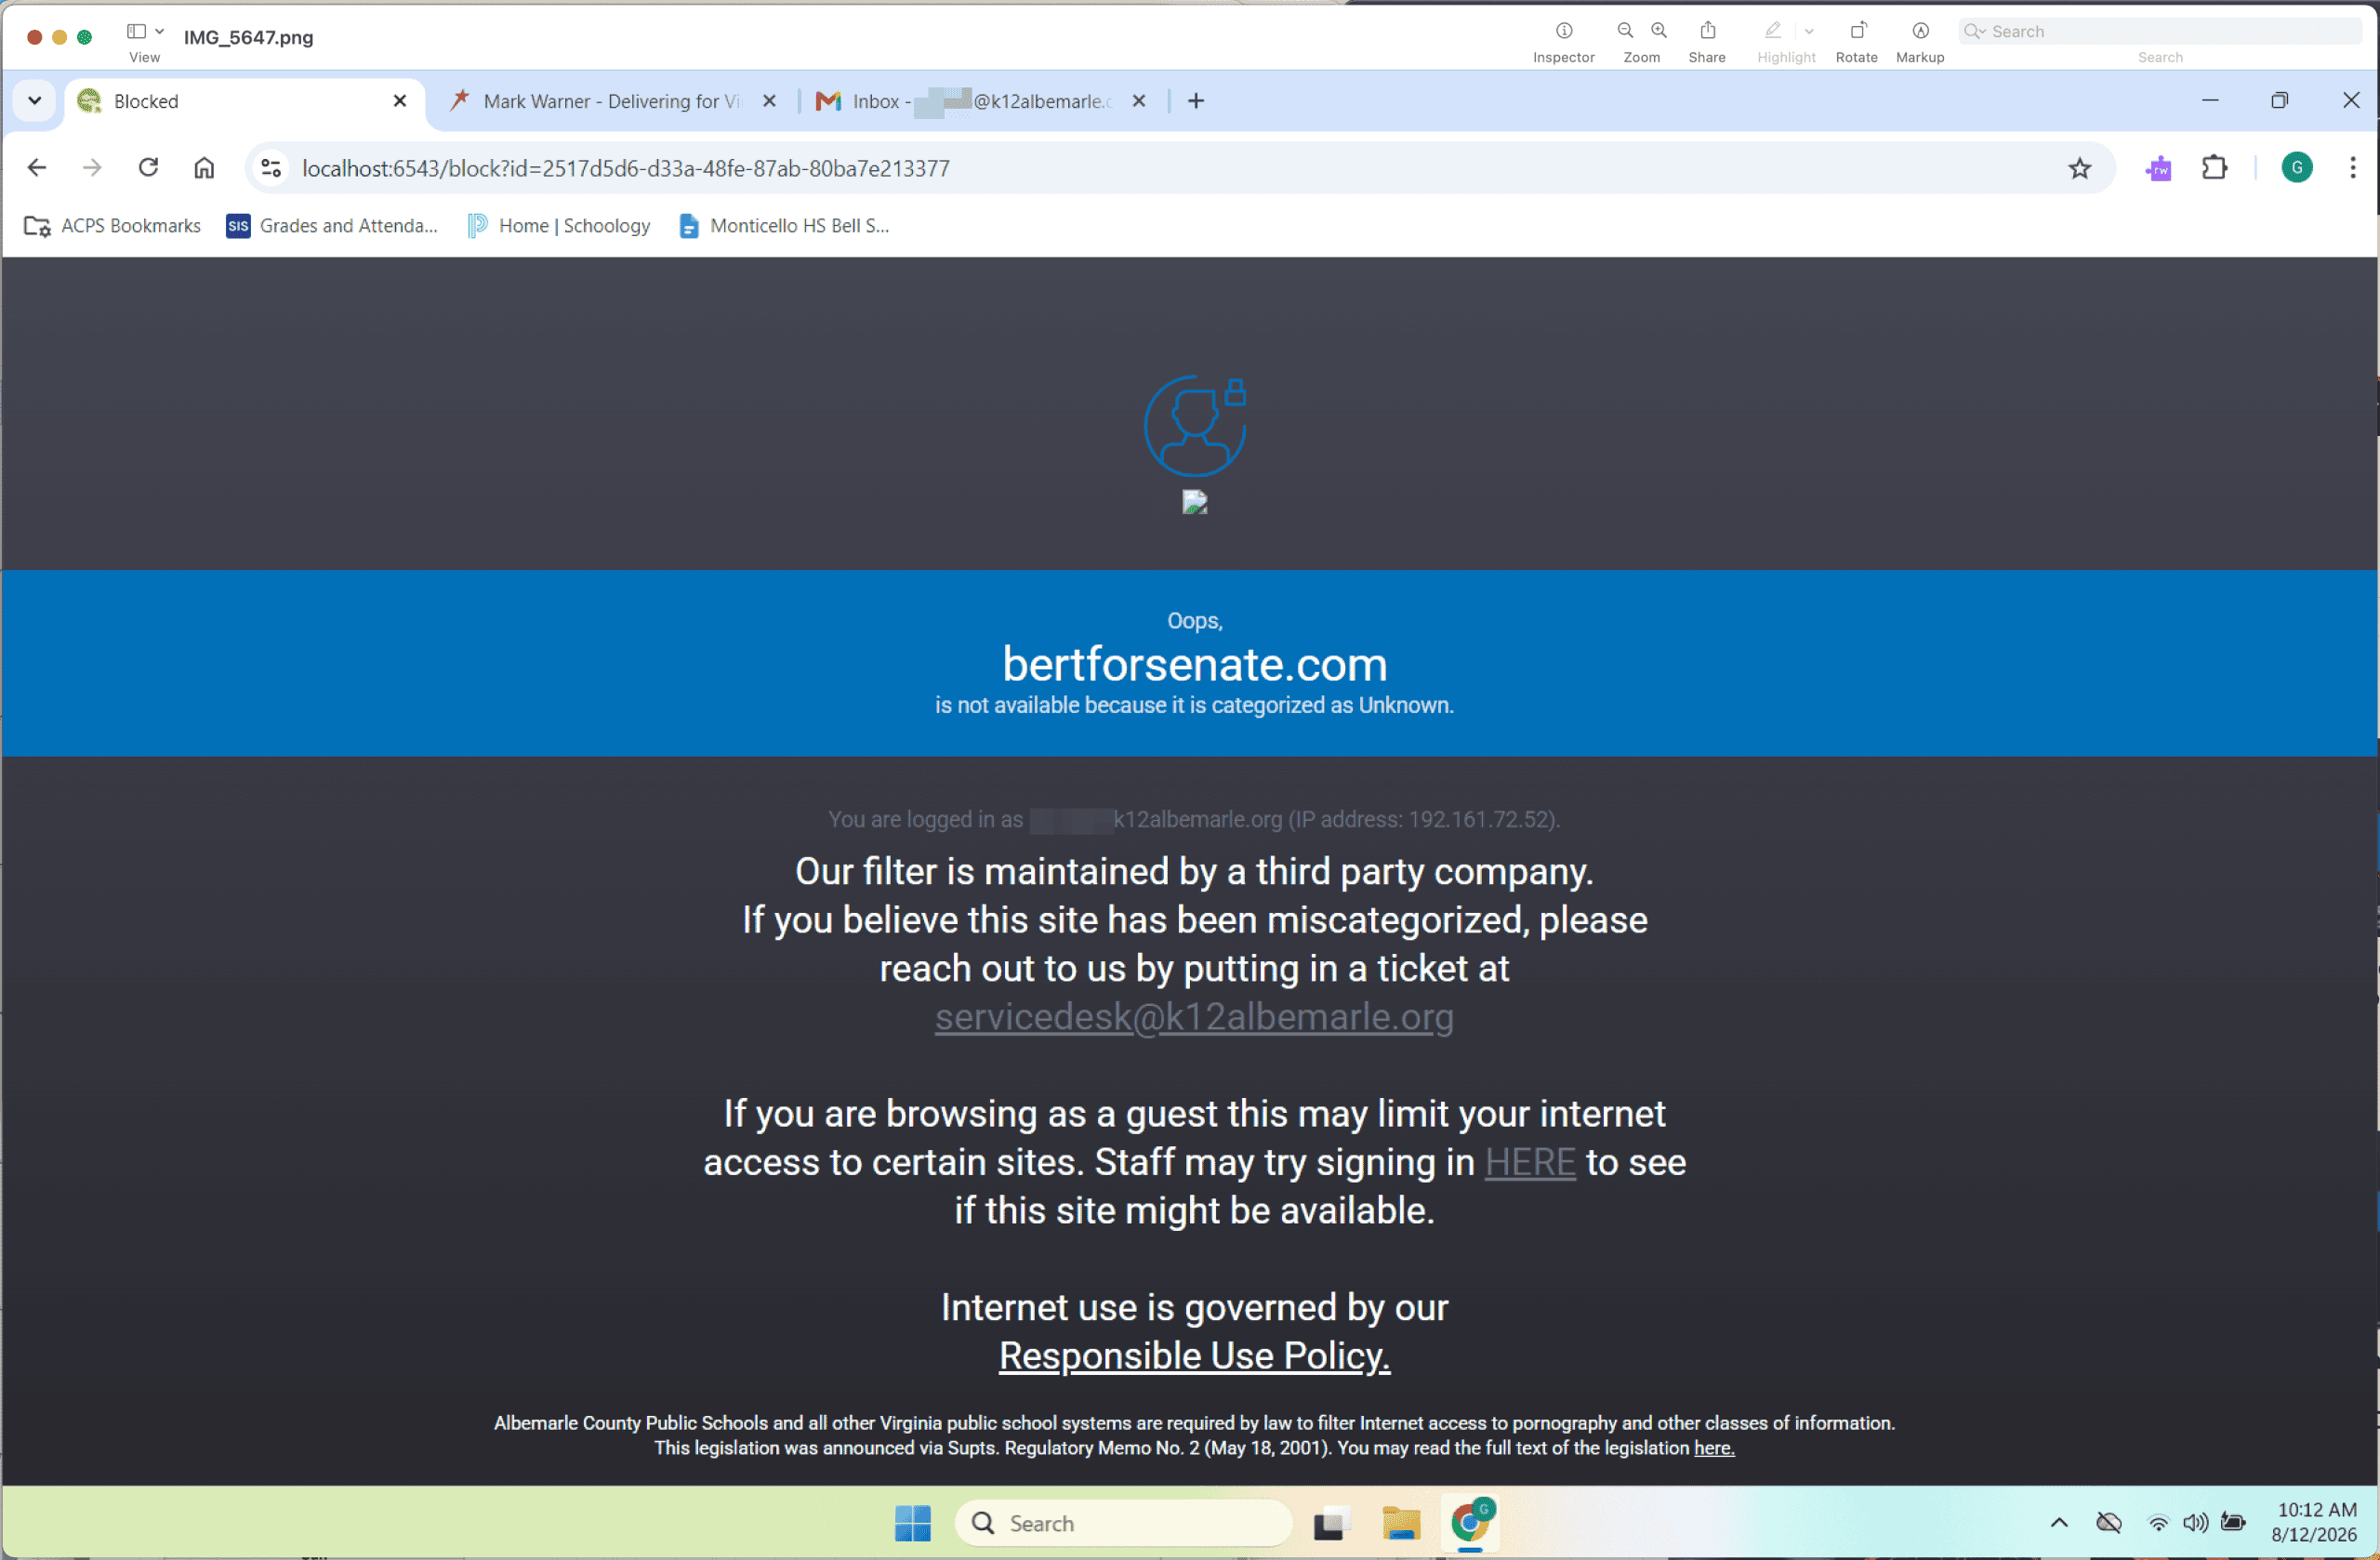
Task: Click the Windows taskbar Search box
Action: pos(1124,1524)
